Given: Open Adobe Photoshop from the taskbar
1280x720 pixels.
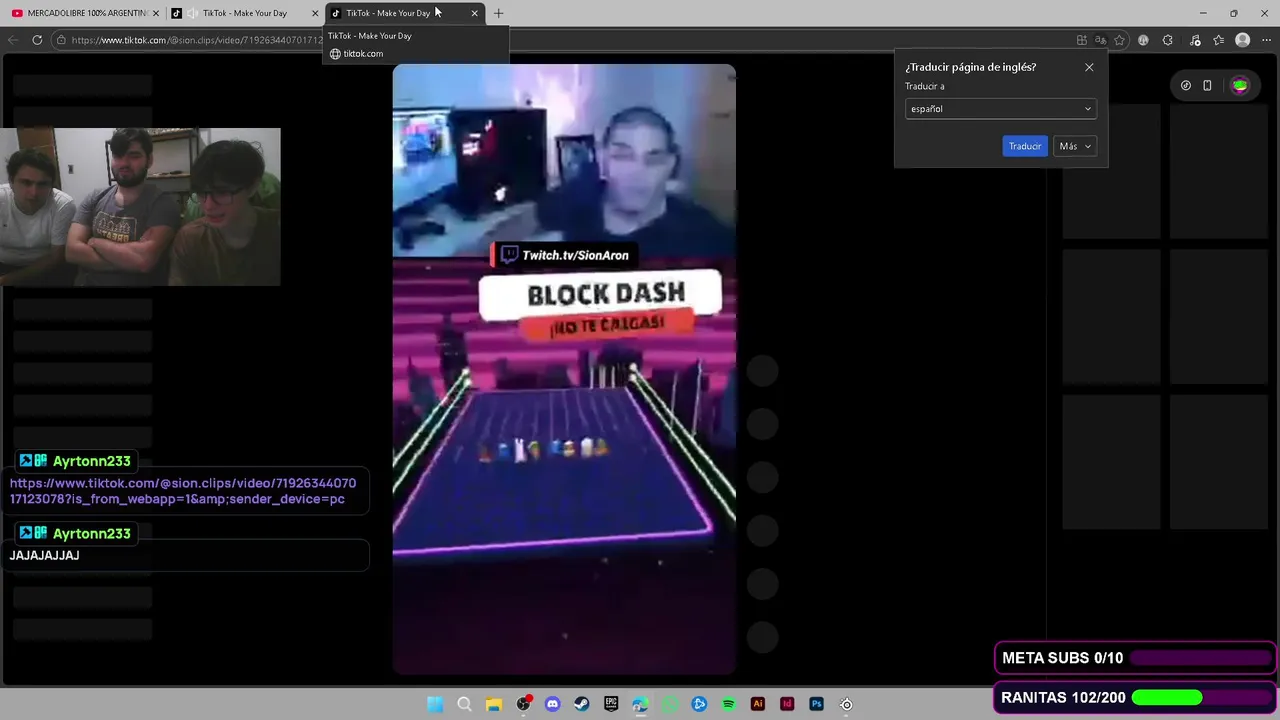Looking at the screenshot, I should [x=816, y=704].
